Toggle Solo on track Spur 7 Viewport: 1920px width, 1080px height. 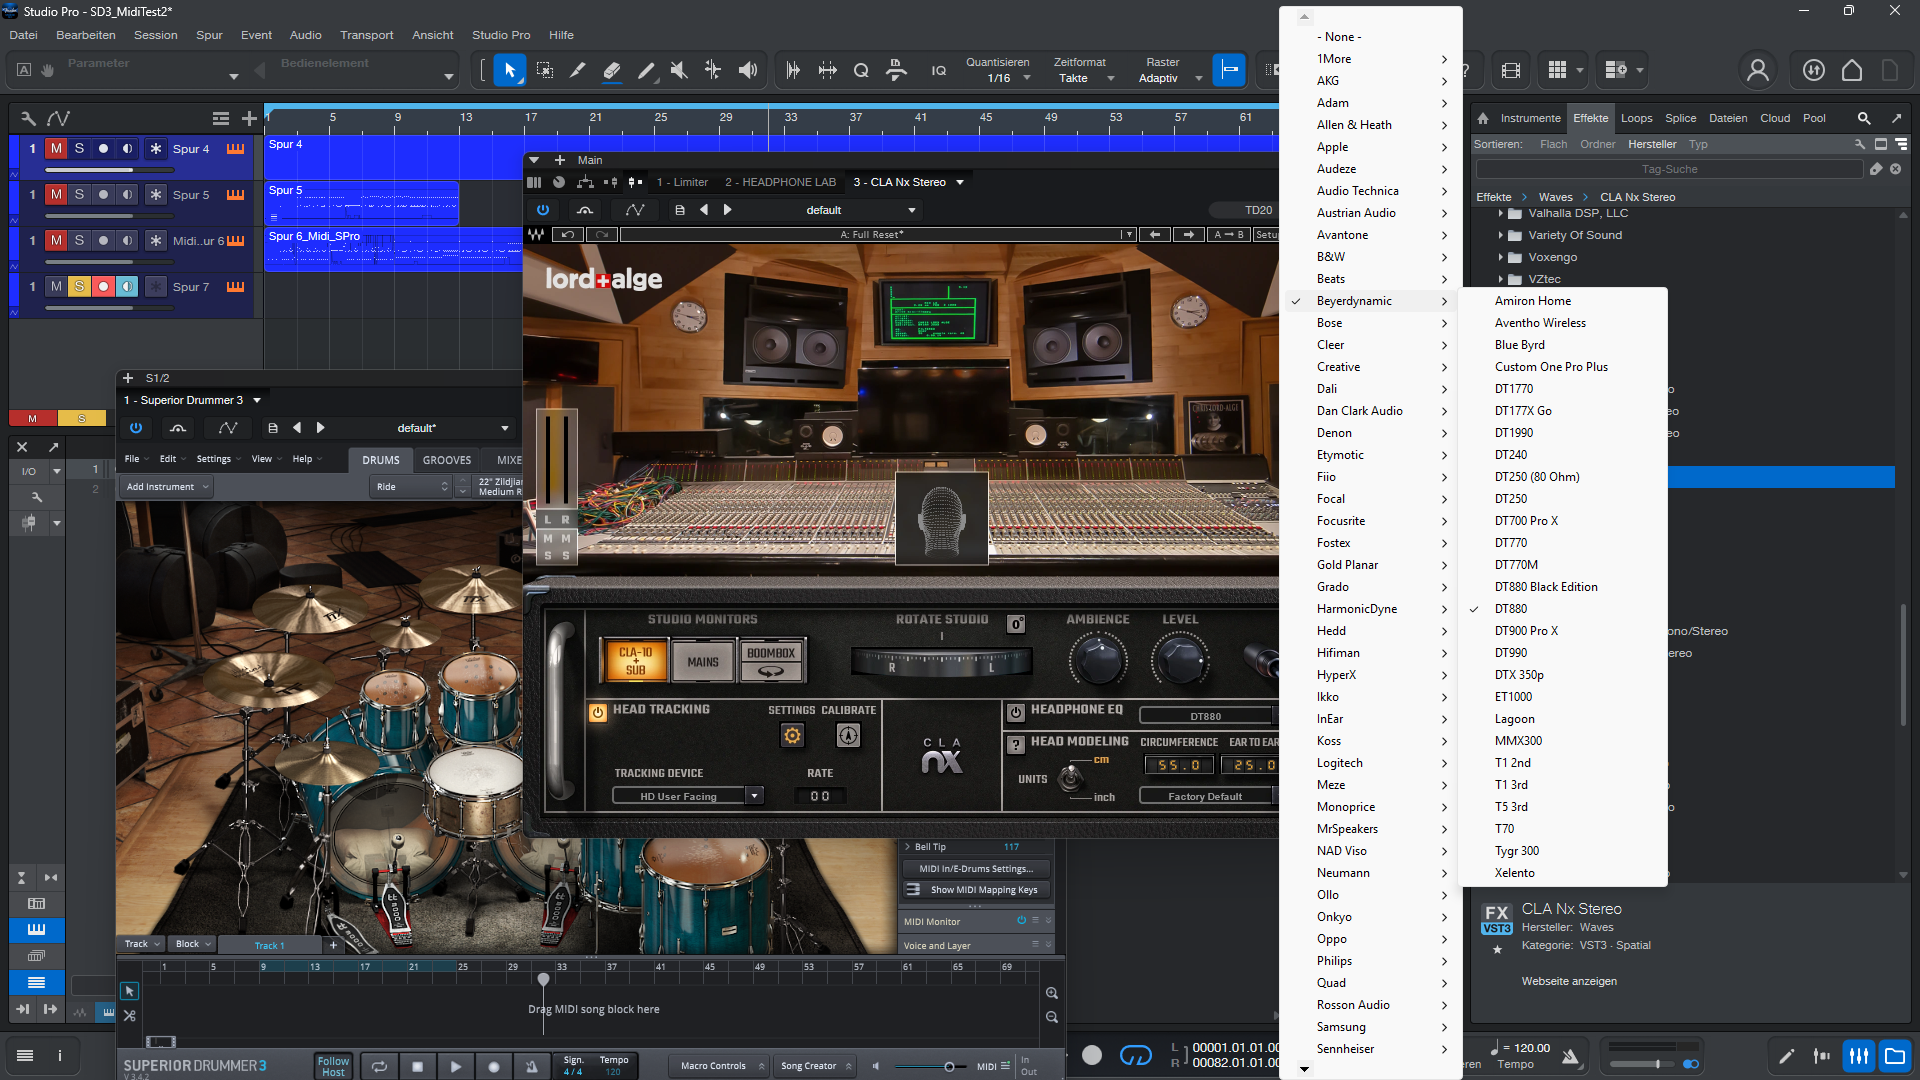coord(79,286)
